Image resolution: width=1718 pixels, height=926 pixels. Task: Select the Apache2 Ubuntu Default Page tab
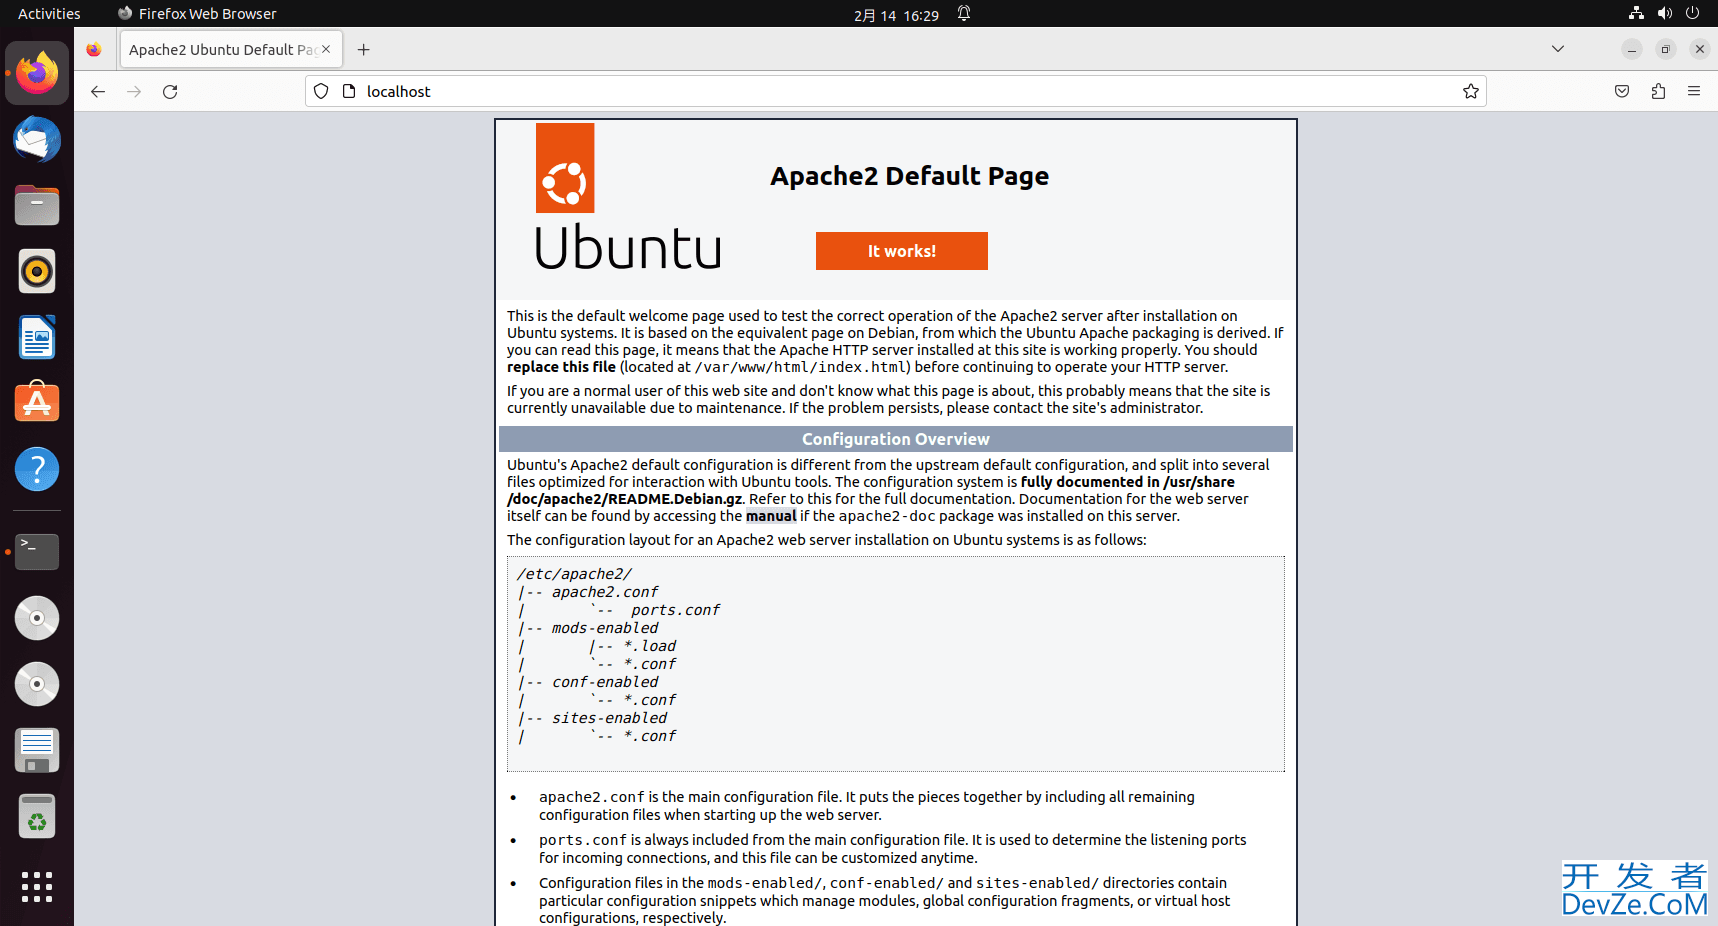click(x=231, y=49)
